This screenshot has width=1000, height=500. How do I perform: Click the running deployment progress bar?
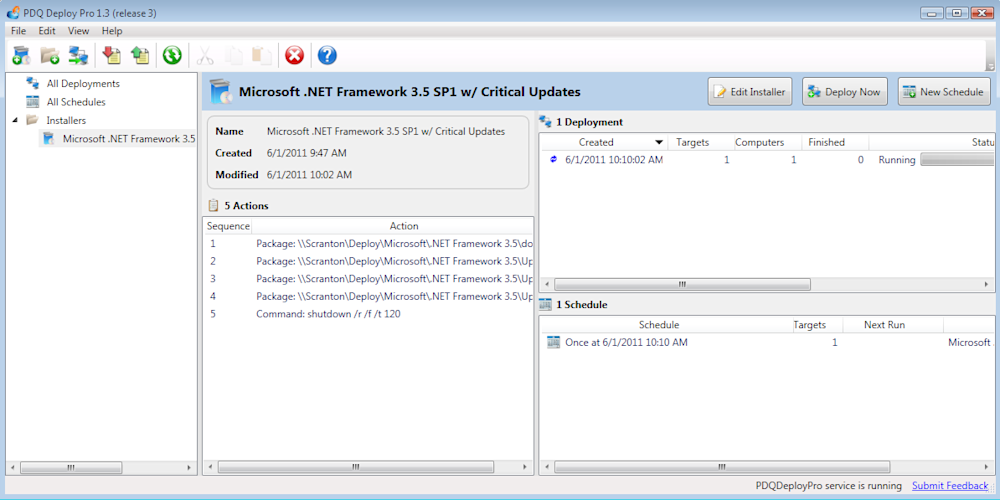(x=957, y=160)
